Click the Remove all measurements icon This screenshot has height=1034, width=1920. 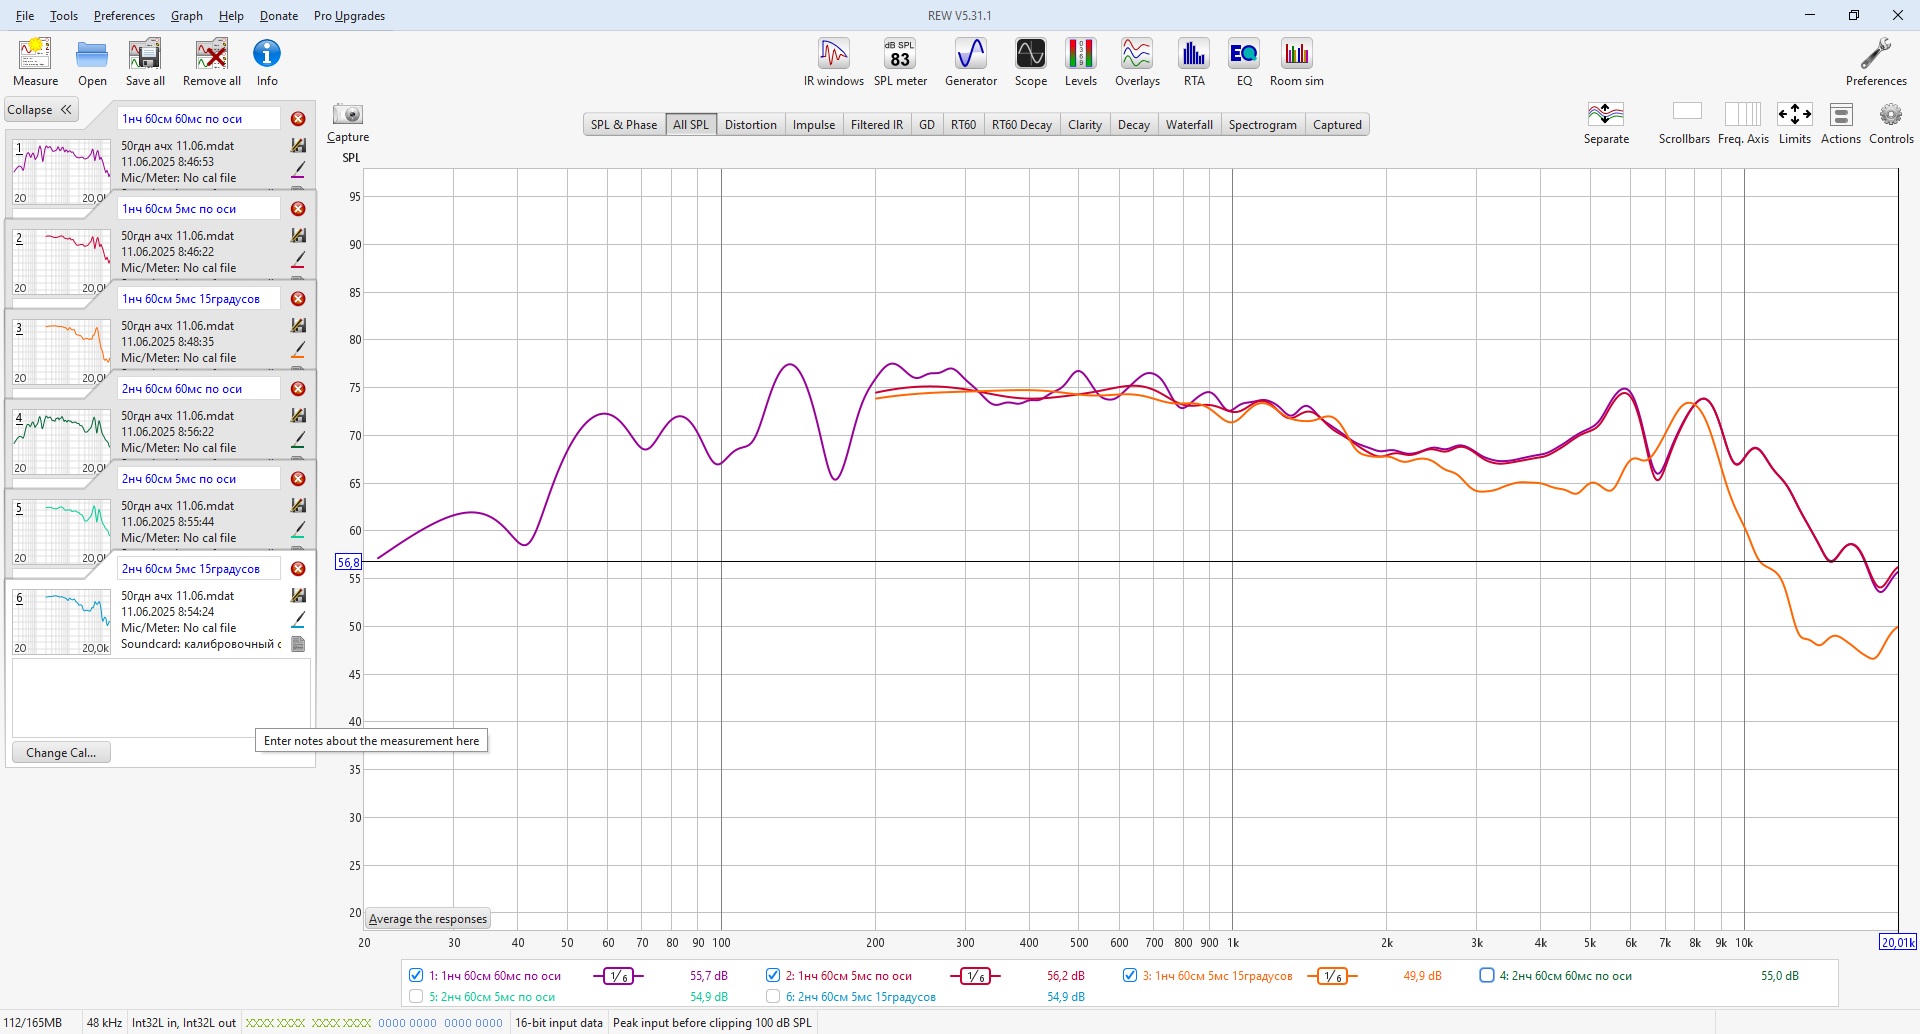tap(212, 62)
